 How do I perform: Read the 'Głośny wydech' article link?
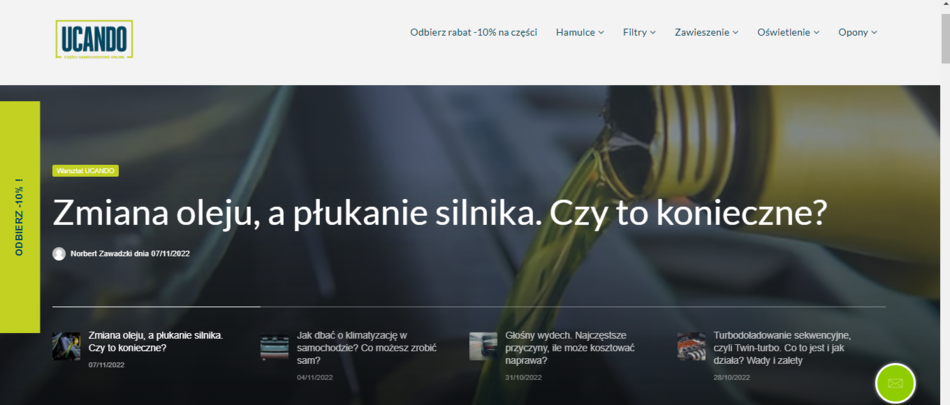pos(570,348)
